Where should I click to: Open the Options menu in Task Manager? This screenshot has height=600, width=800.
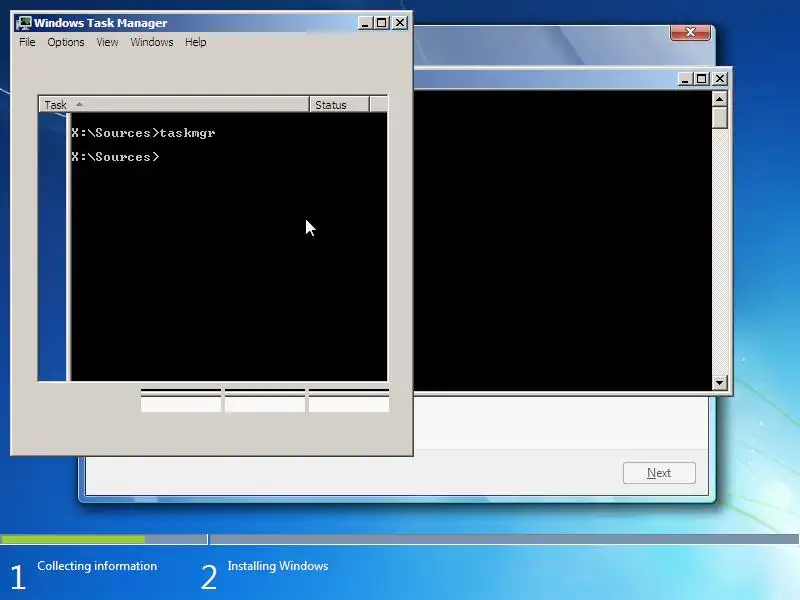(x=66, y=42)
